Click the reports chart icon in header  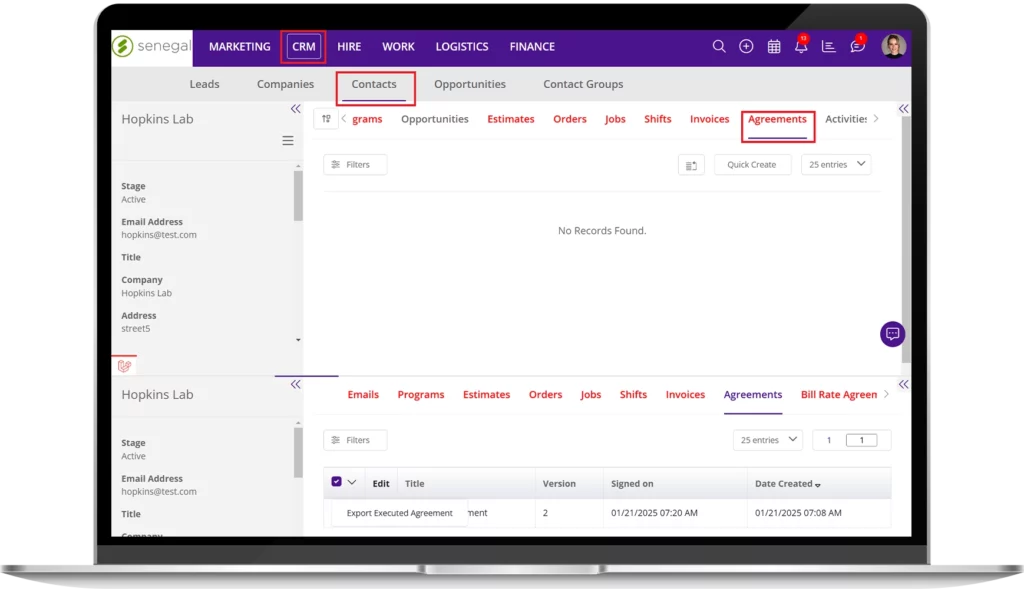point(828,46)
